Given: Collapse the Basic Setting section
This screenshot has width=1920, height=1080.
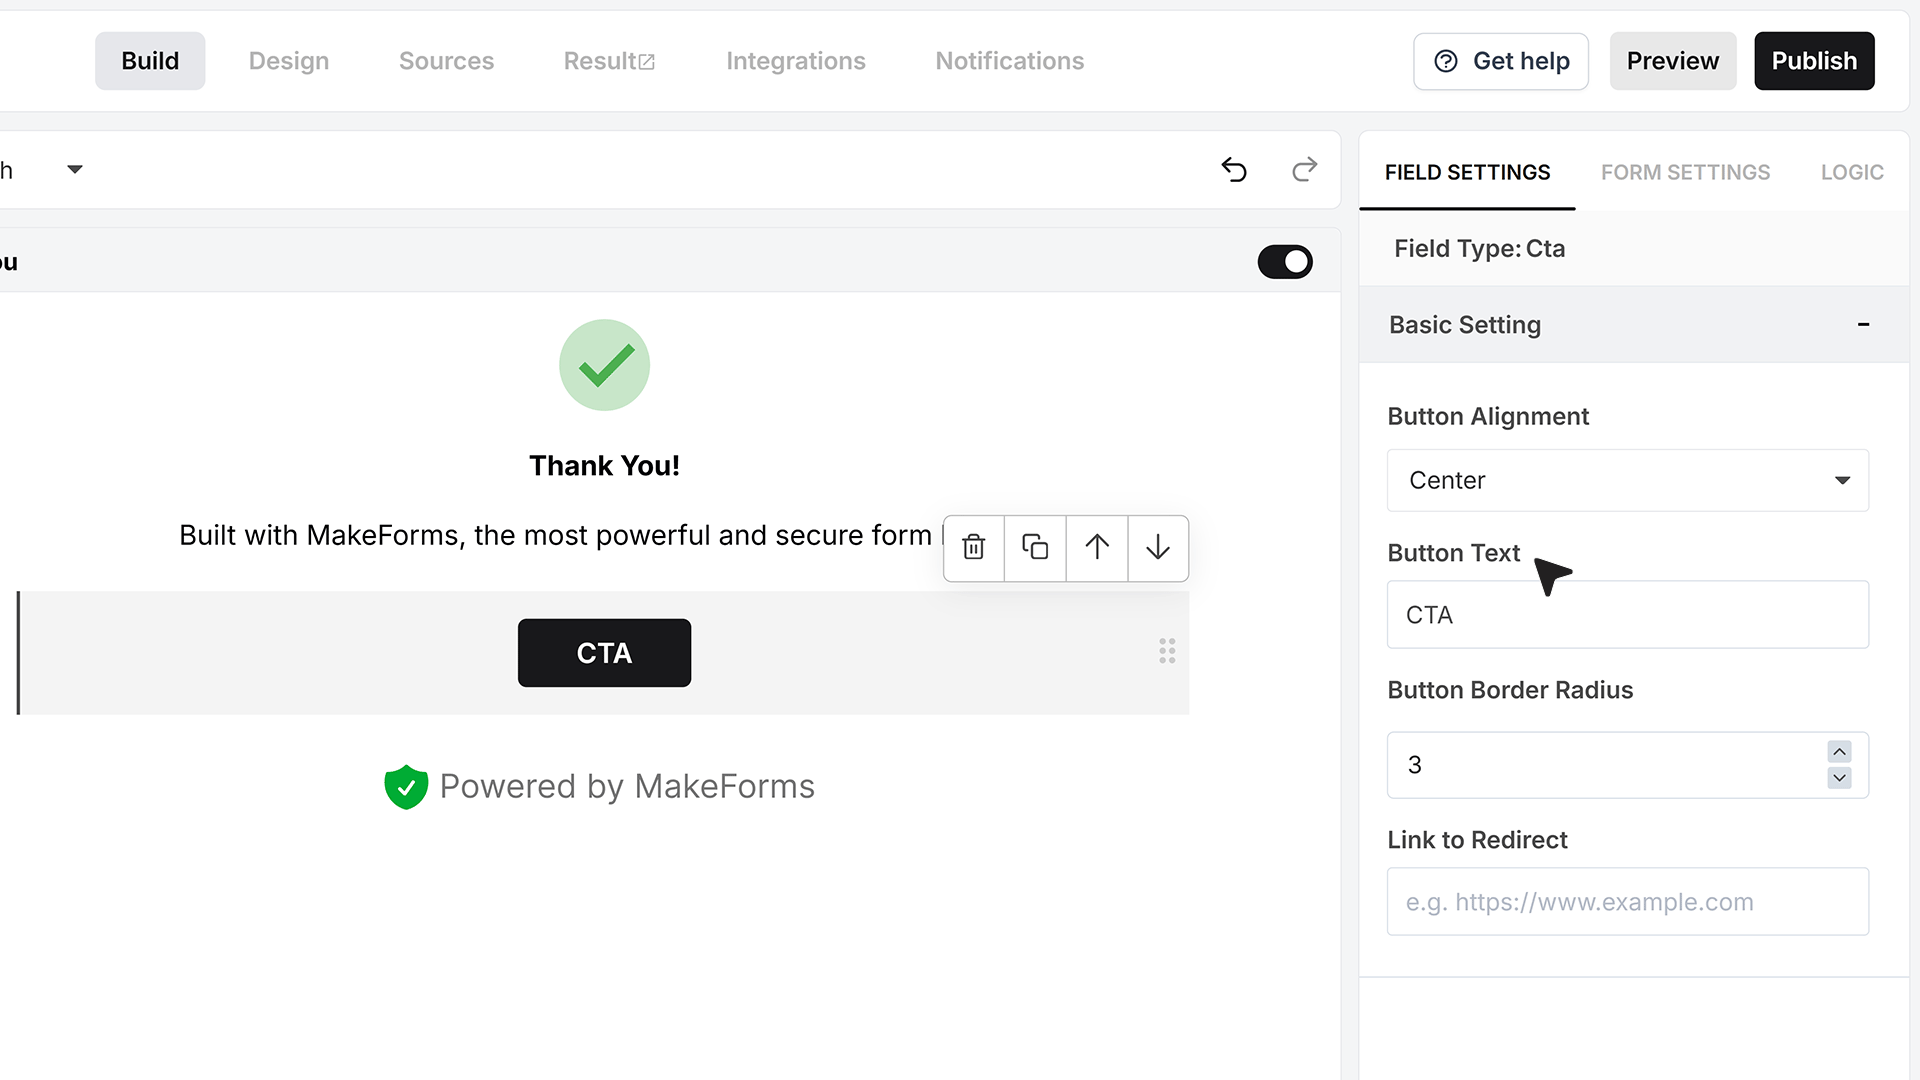Looking at the screenshot, I should tap(1863, 325).
